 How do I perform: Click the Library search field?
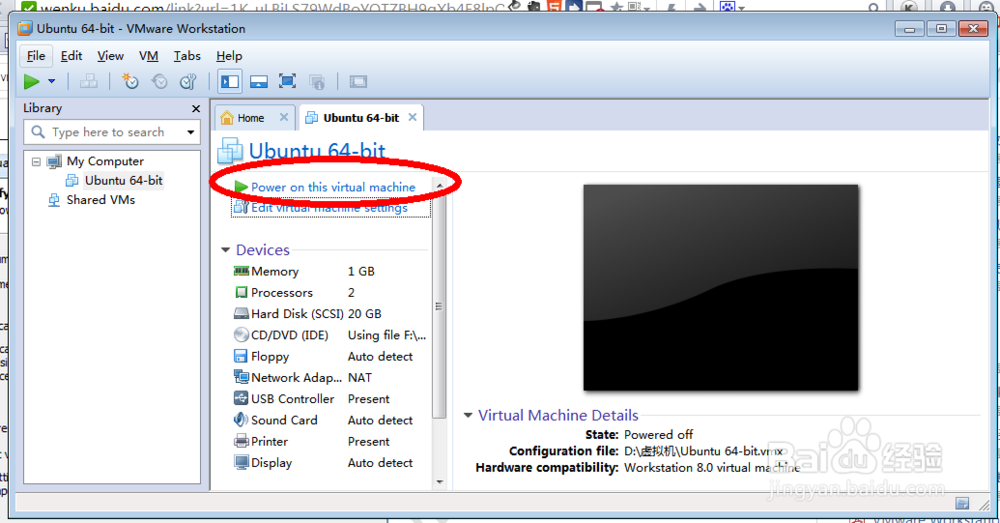(112, 132)
